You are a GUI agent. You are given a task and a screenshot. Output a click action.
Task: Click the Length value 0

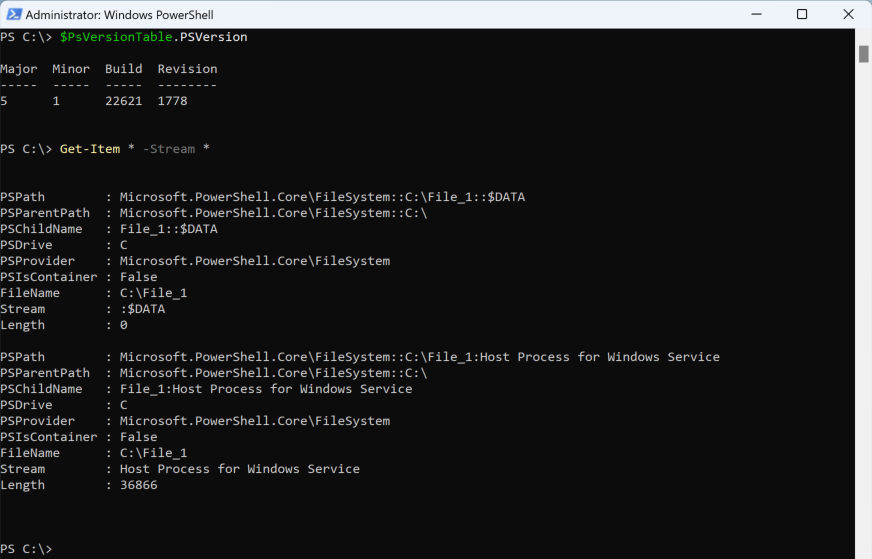point(123,325)
